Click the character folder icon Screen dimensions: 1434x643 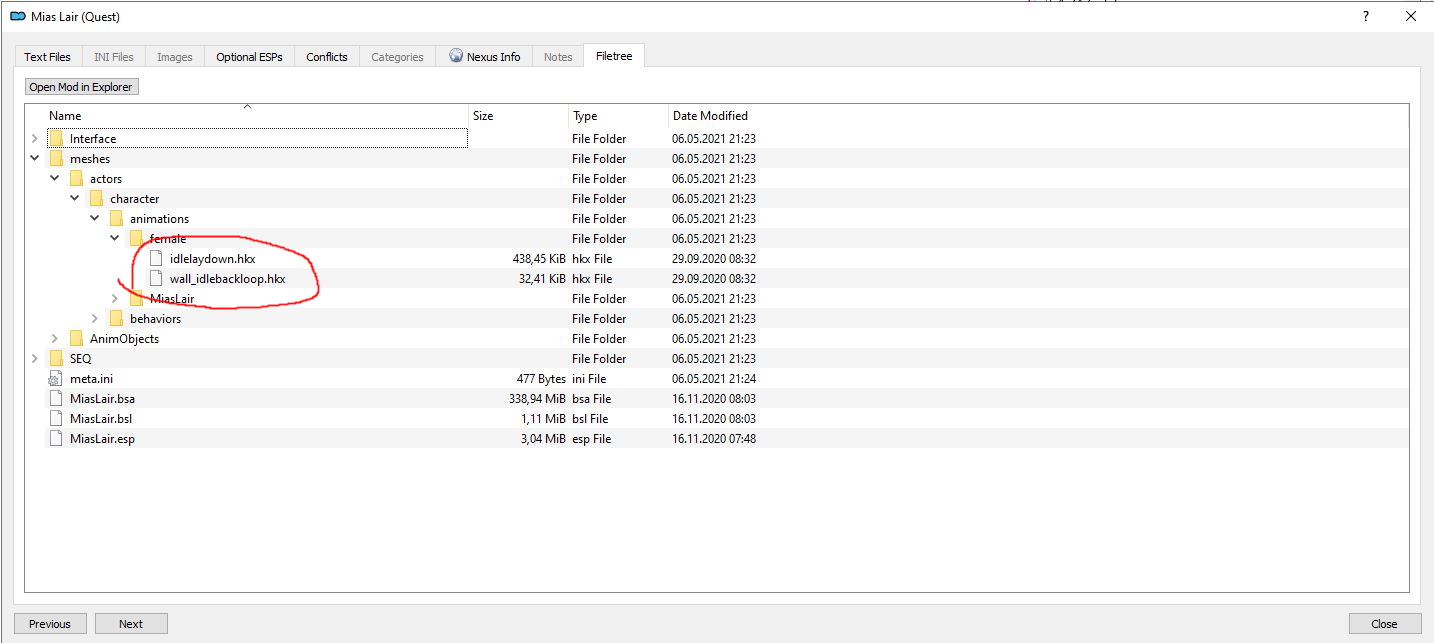pyautogui.click(x=96, y=199)
